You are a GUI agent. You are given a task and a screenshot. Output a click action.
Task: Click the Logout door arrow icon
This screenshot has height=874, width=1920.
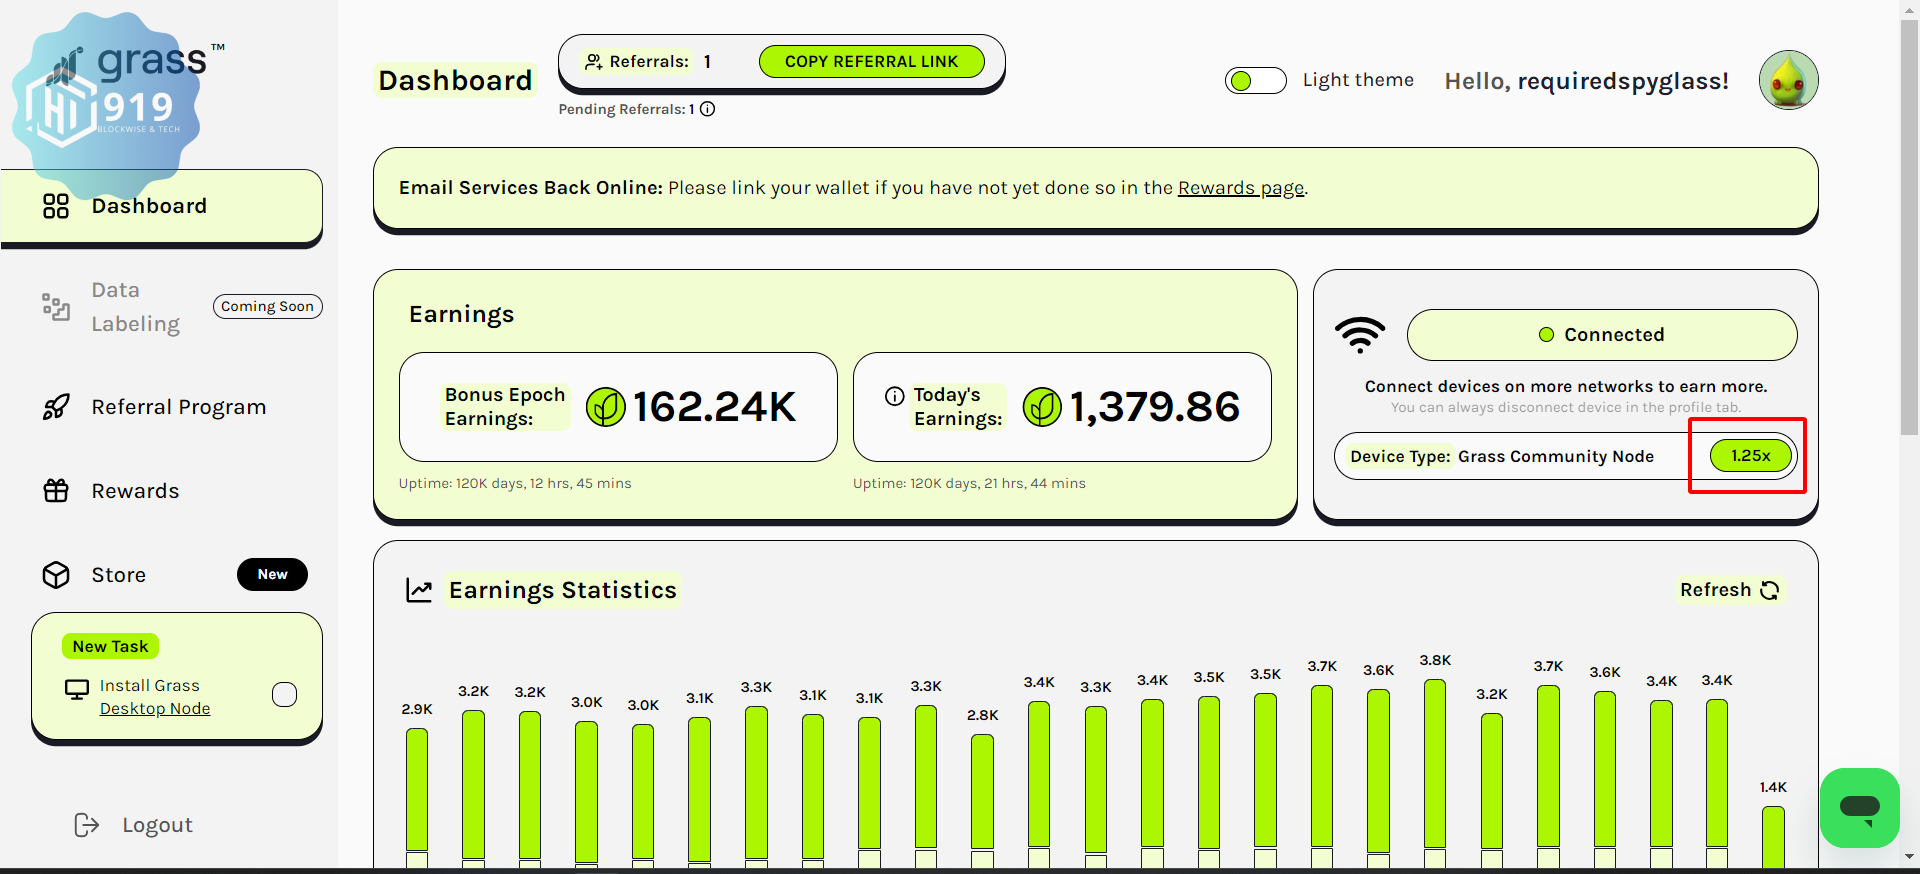87,825
